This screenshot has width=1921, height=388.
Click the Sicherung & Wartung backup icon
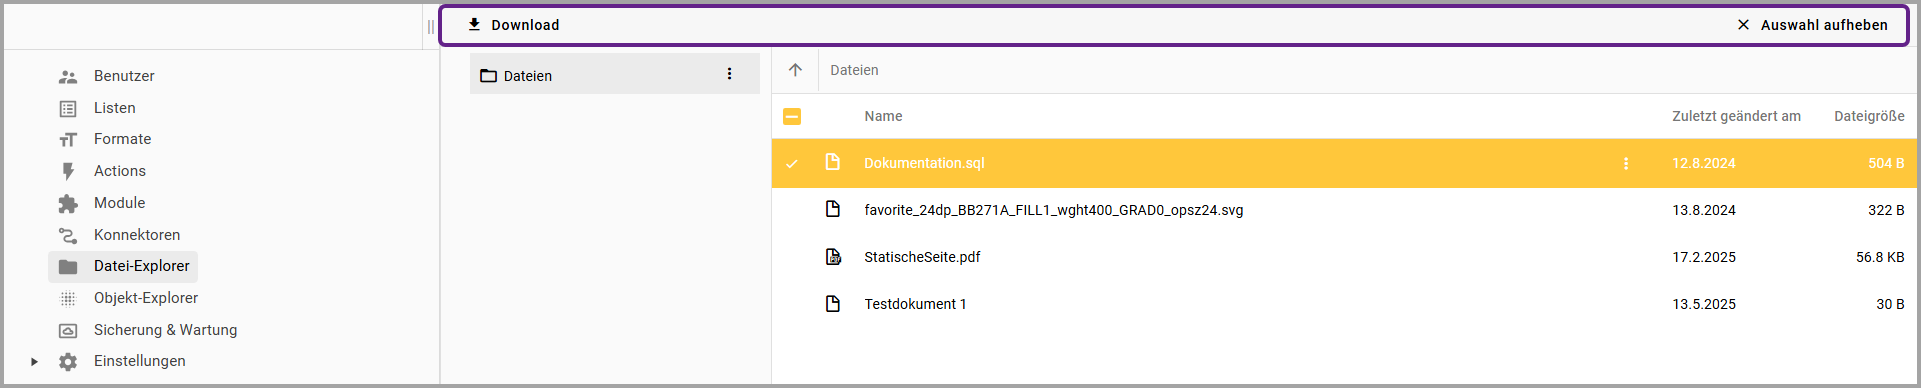(x=68, y=331)
